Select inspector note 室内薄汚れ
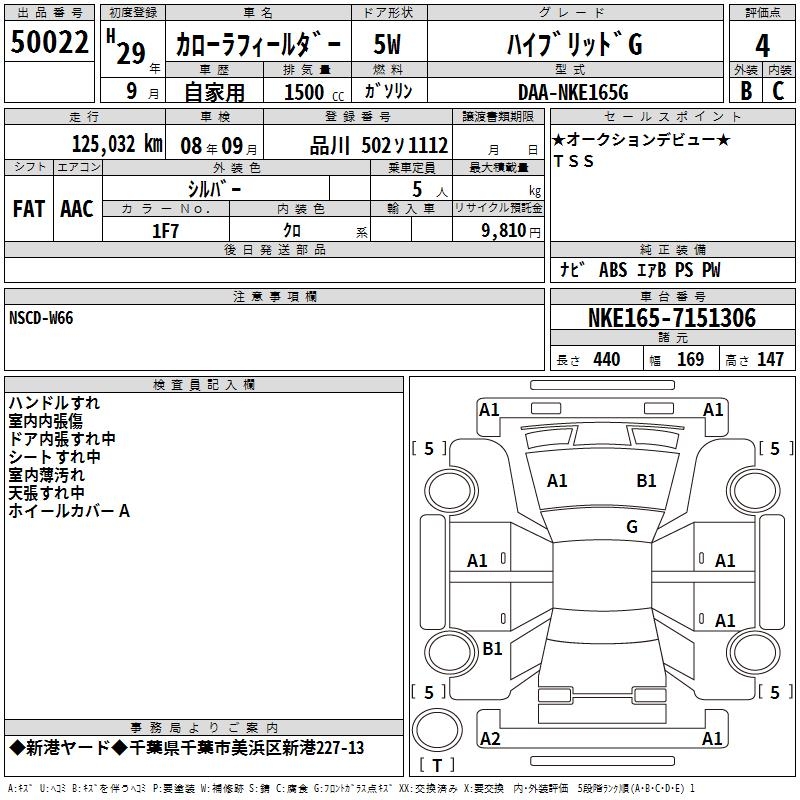Image resolution: width=800 pixels, height=800 pixels. (x=46, y=475)
